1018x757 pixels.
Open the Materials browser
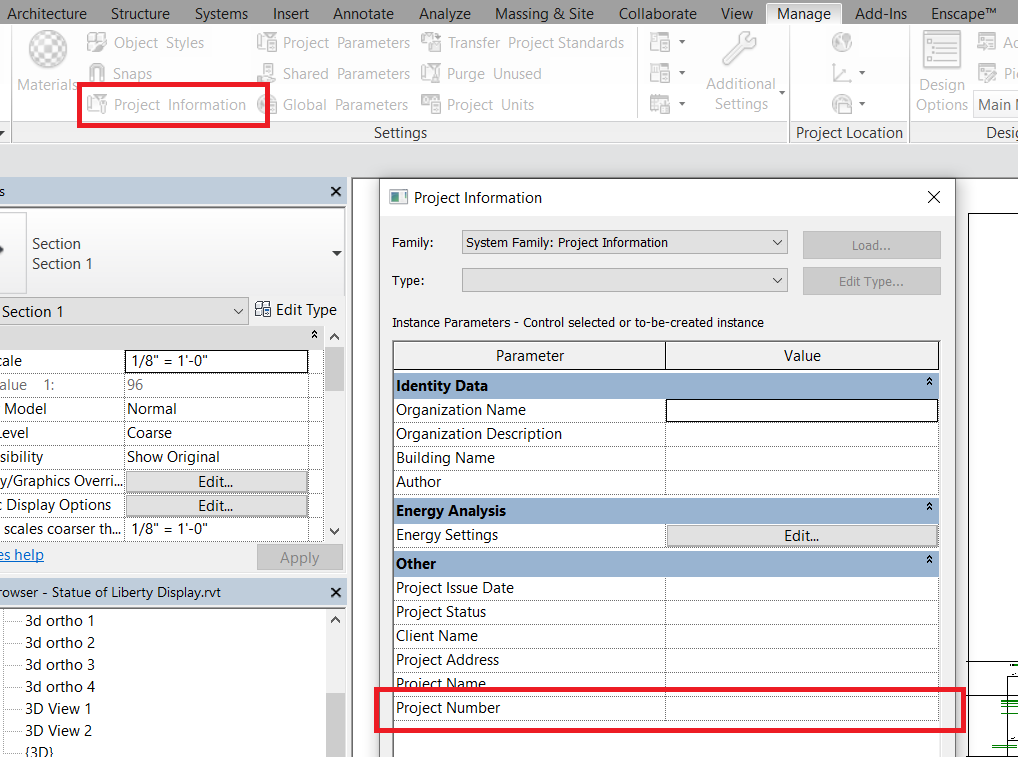[46, 62]
